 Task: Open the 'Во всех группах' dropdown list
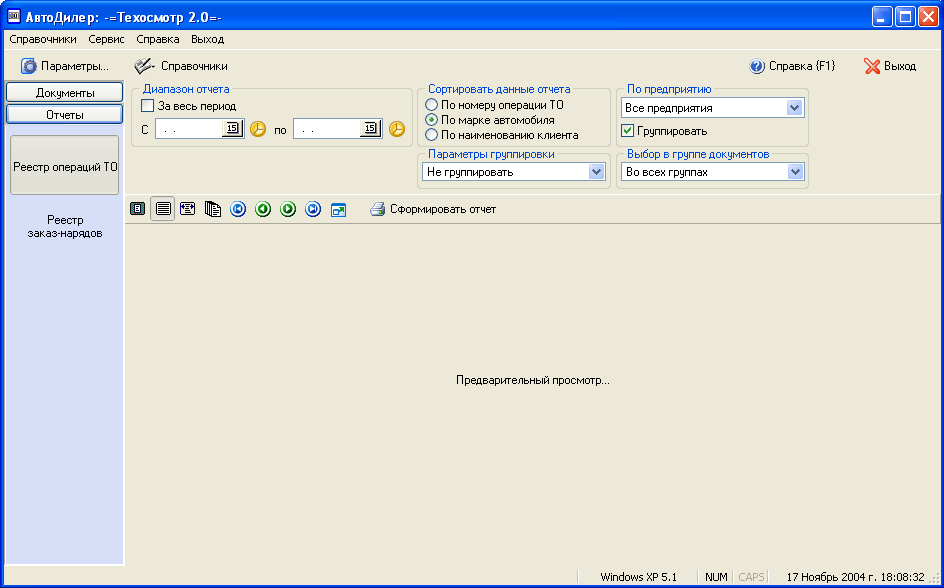coord(795,172)
